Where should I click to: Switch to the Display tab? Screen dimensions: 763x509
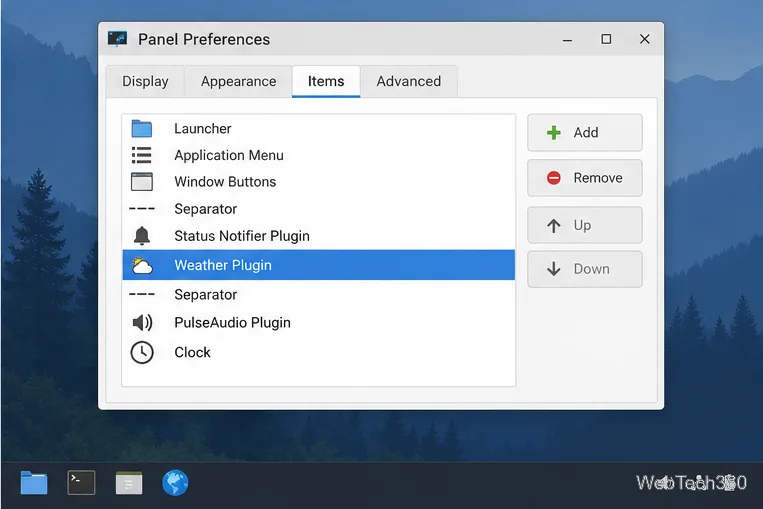145,81
